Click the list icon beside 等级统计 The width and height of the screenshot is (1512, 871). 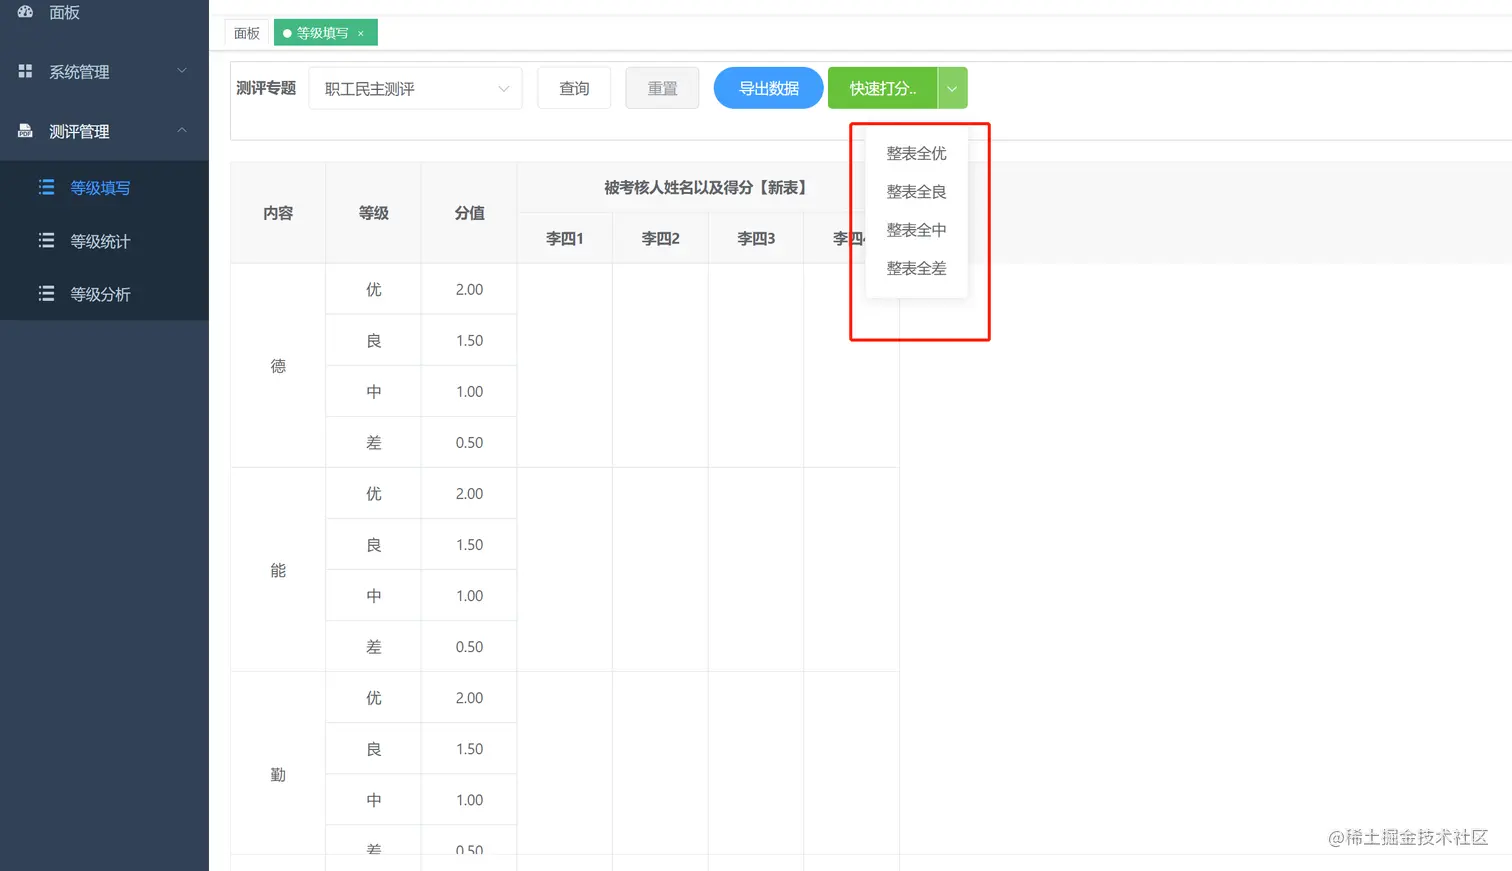(x=46, y=240)
